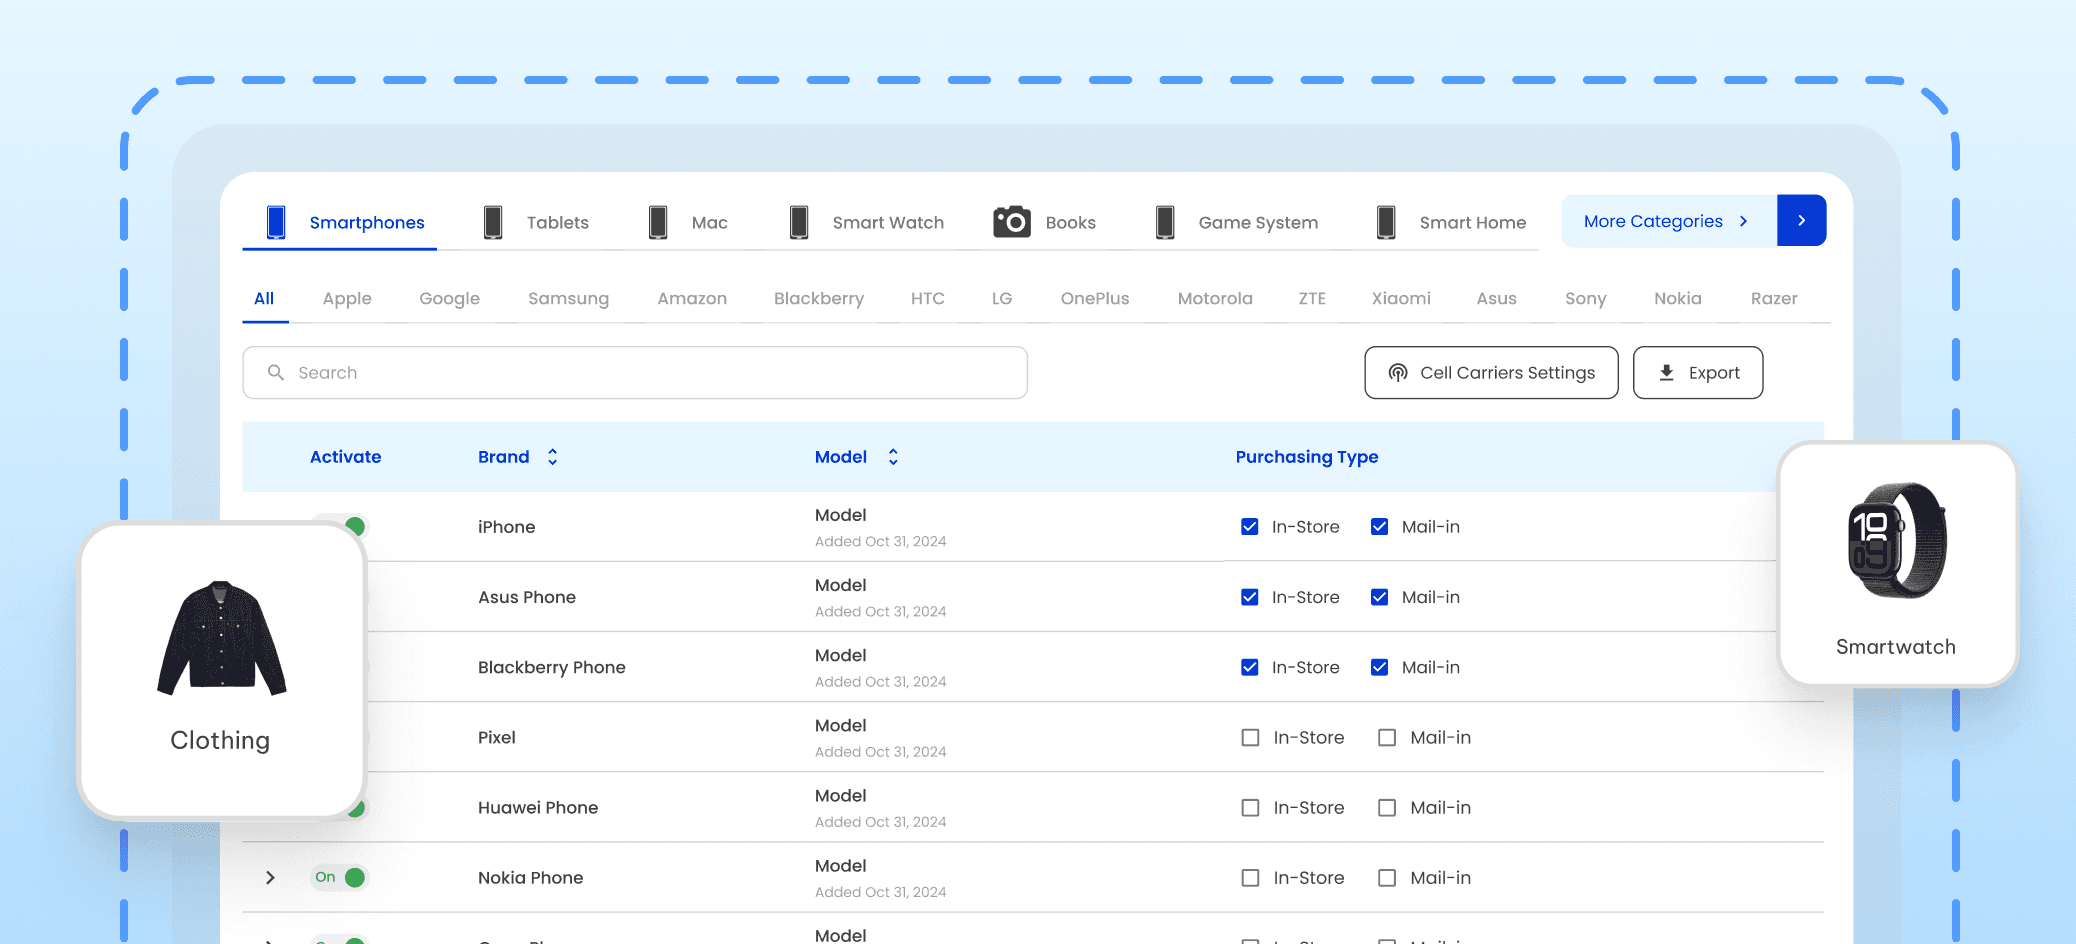
Task: Uncheck Mail-in for Asus Phone
Action: pos(1380,597)
